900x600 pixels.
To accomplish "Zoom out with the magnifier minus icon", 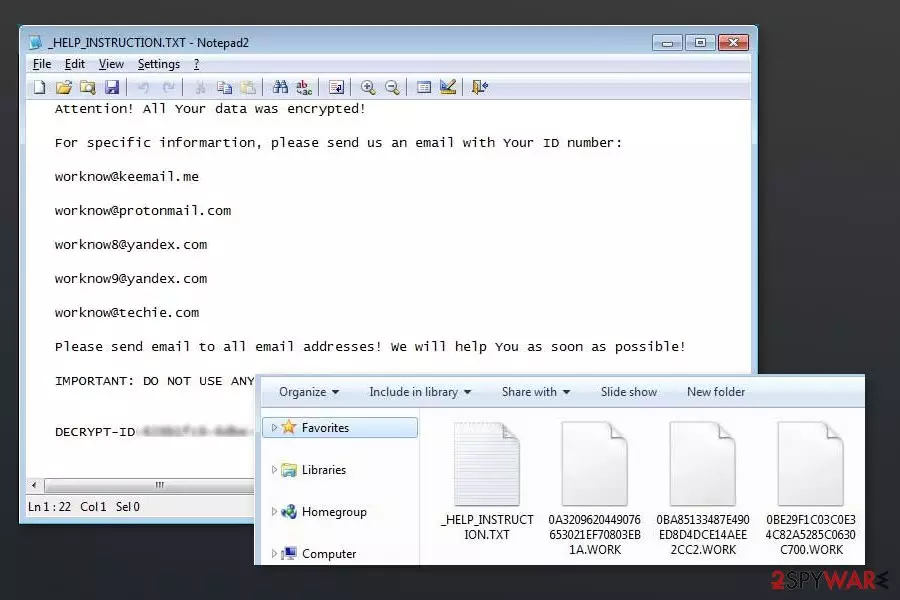I will 392,87.
